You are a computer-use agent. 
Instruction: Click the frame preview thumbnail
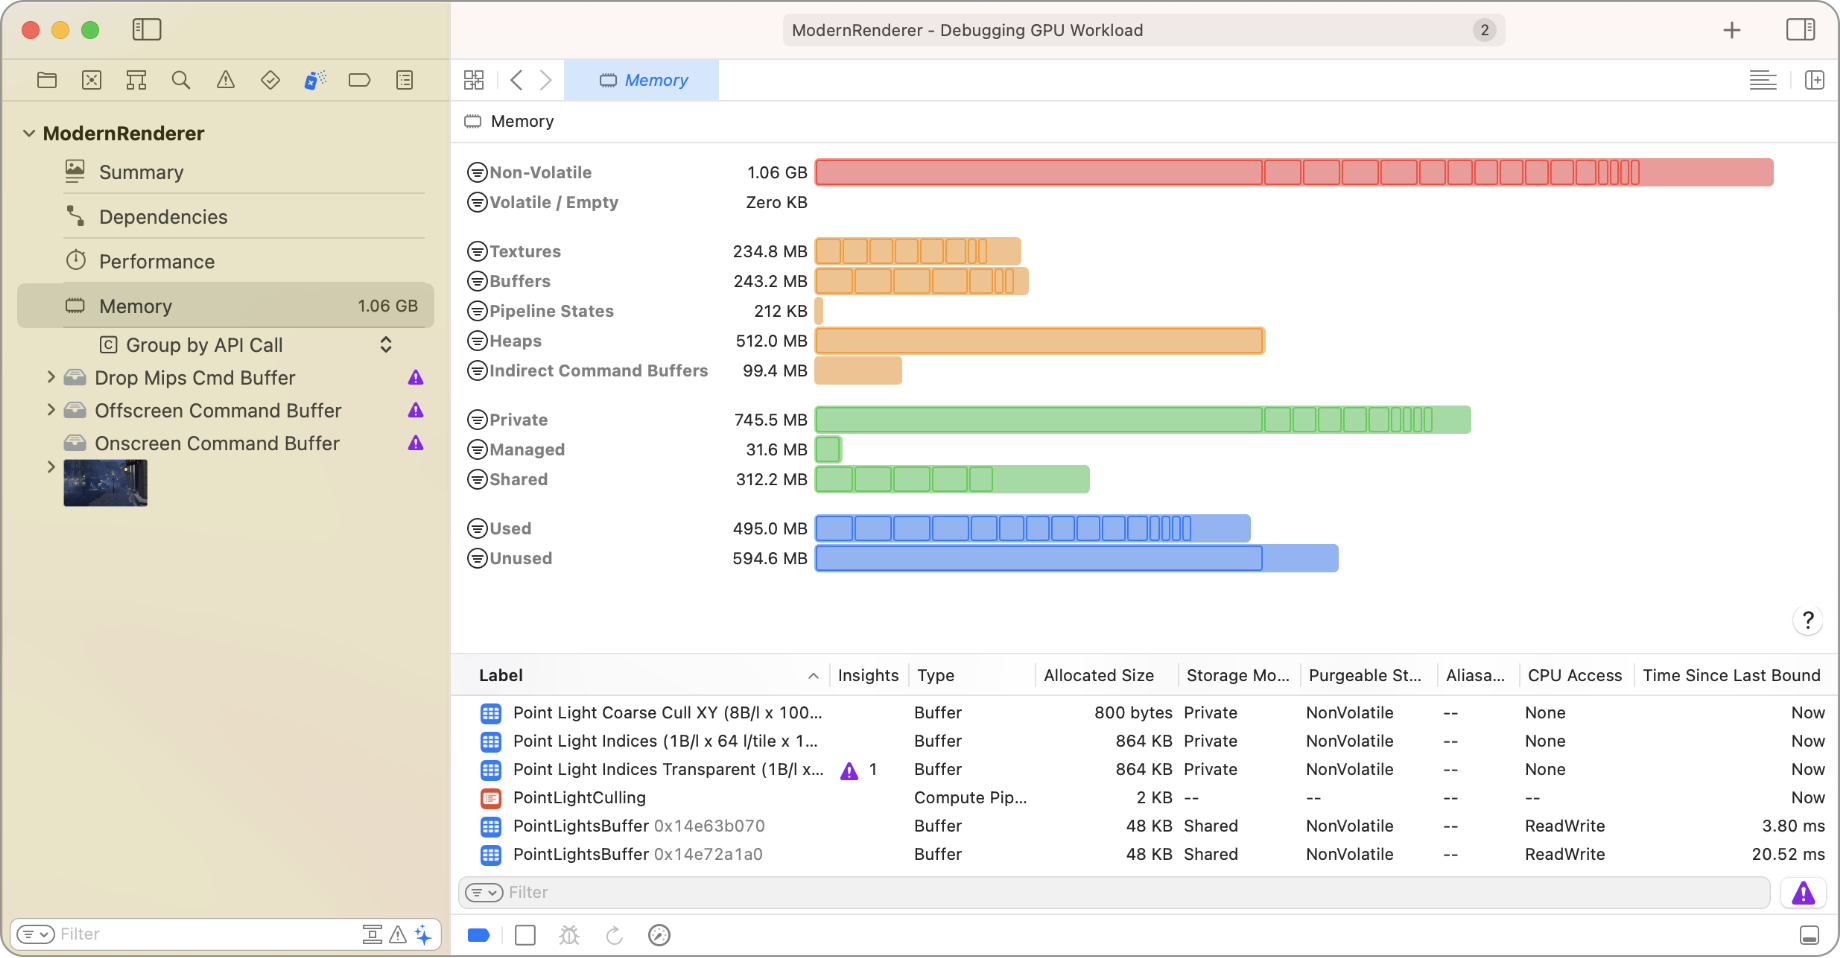coord(105,483)
